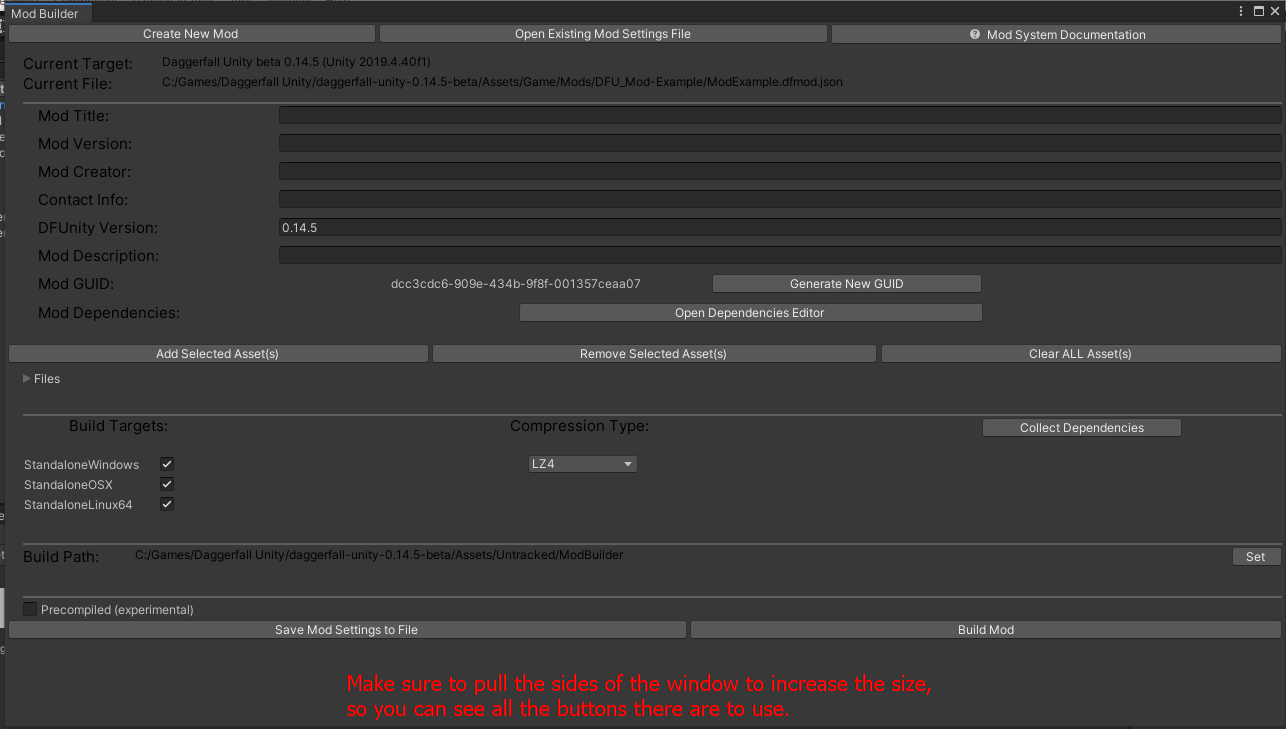Click the Compression Type label
Screen dimensions: 1286x729
[580, 426]
